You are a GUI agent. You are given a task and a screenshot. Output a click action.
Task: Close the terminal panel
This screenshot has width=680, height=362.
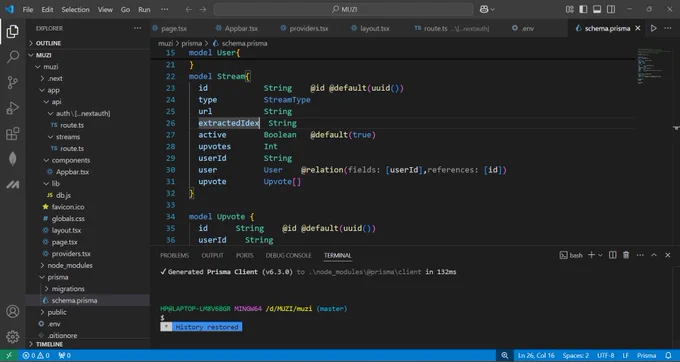(x=668, y=255)
